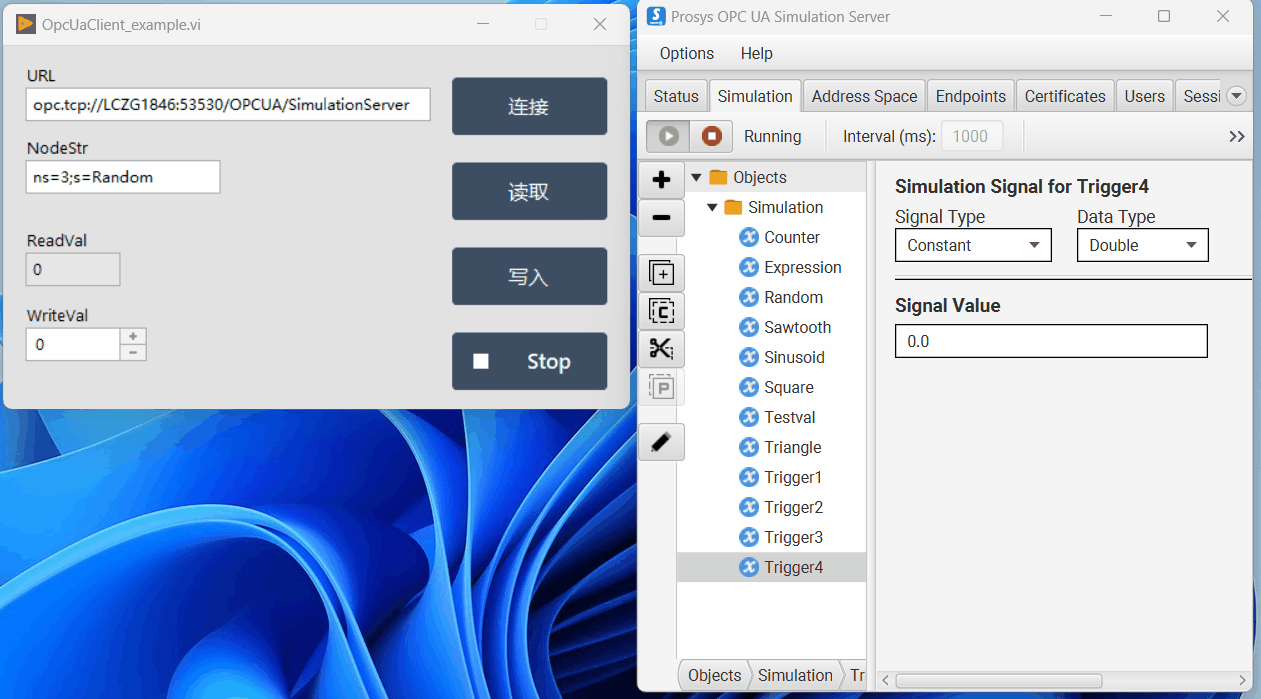1261x699 pixels.
Task: Select the Simulation tab
Action: (755, 96)
